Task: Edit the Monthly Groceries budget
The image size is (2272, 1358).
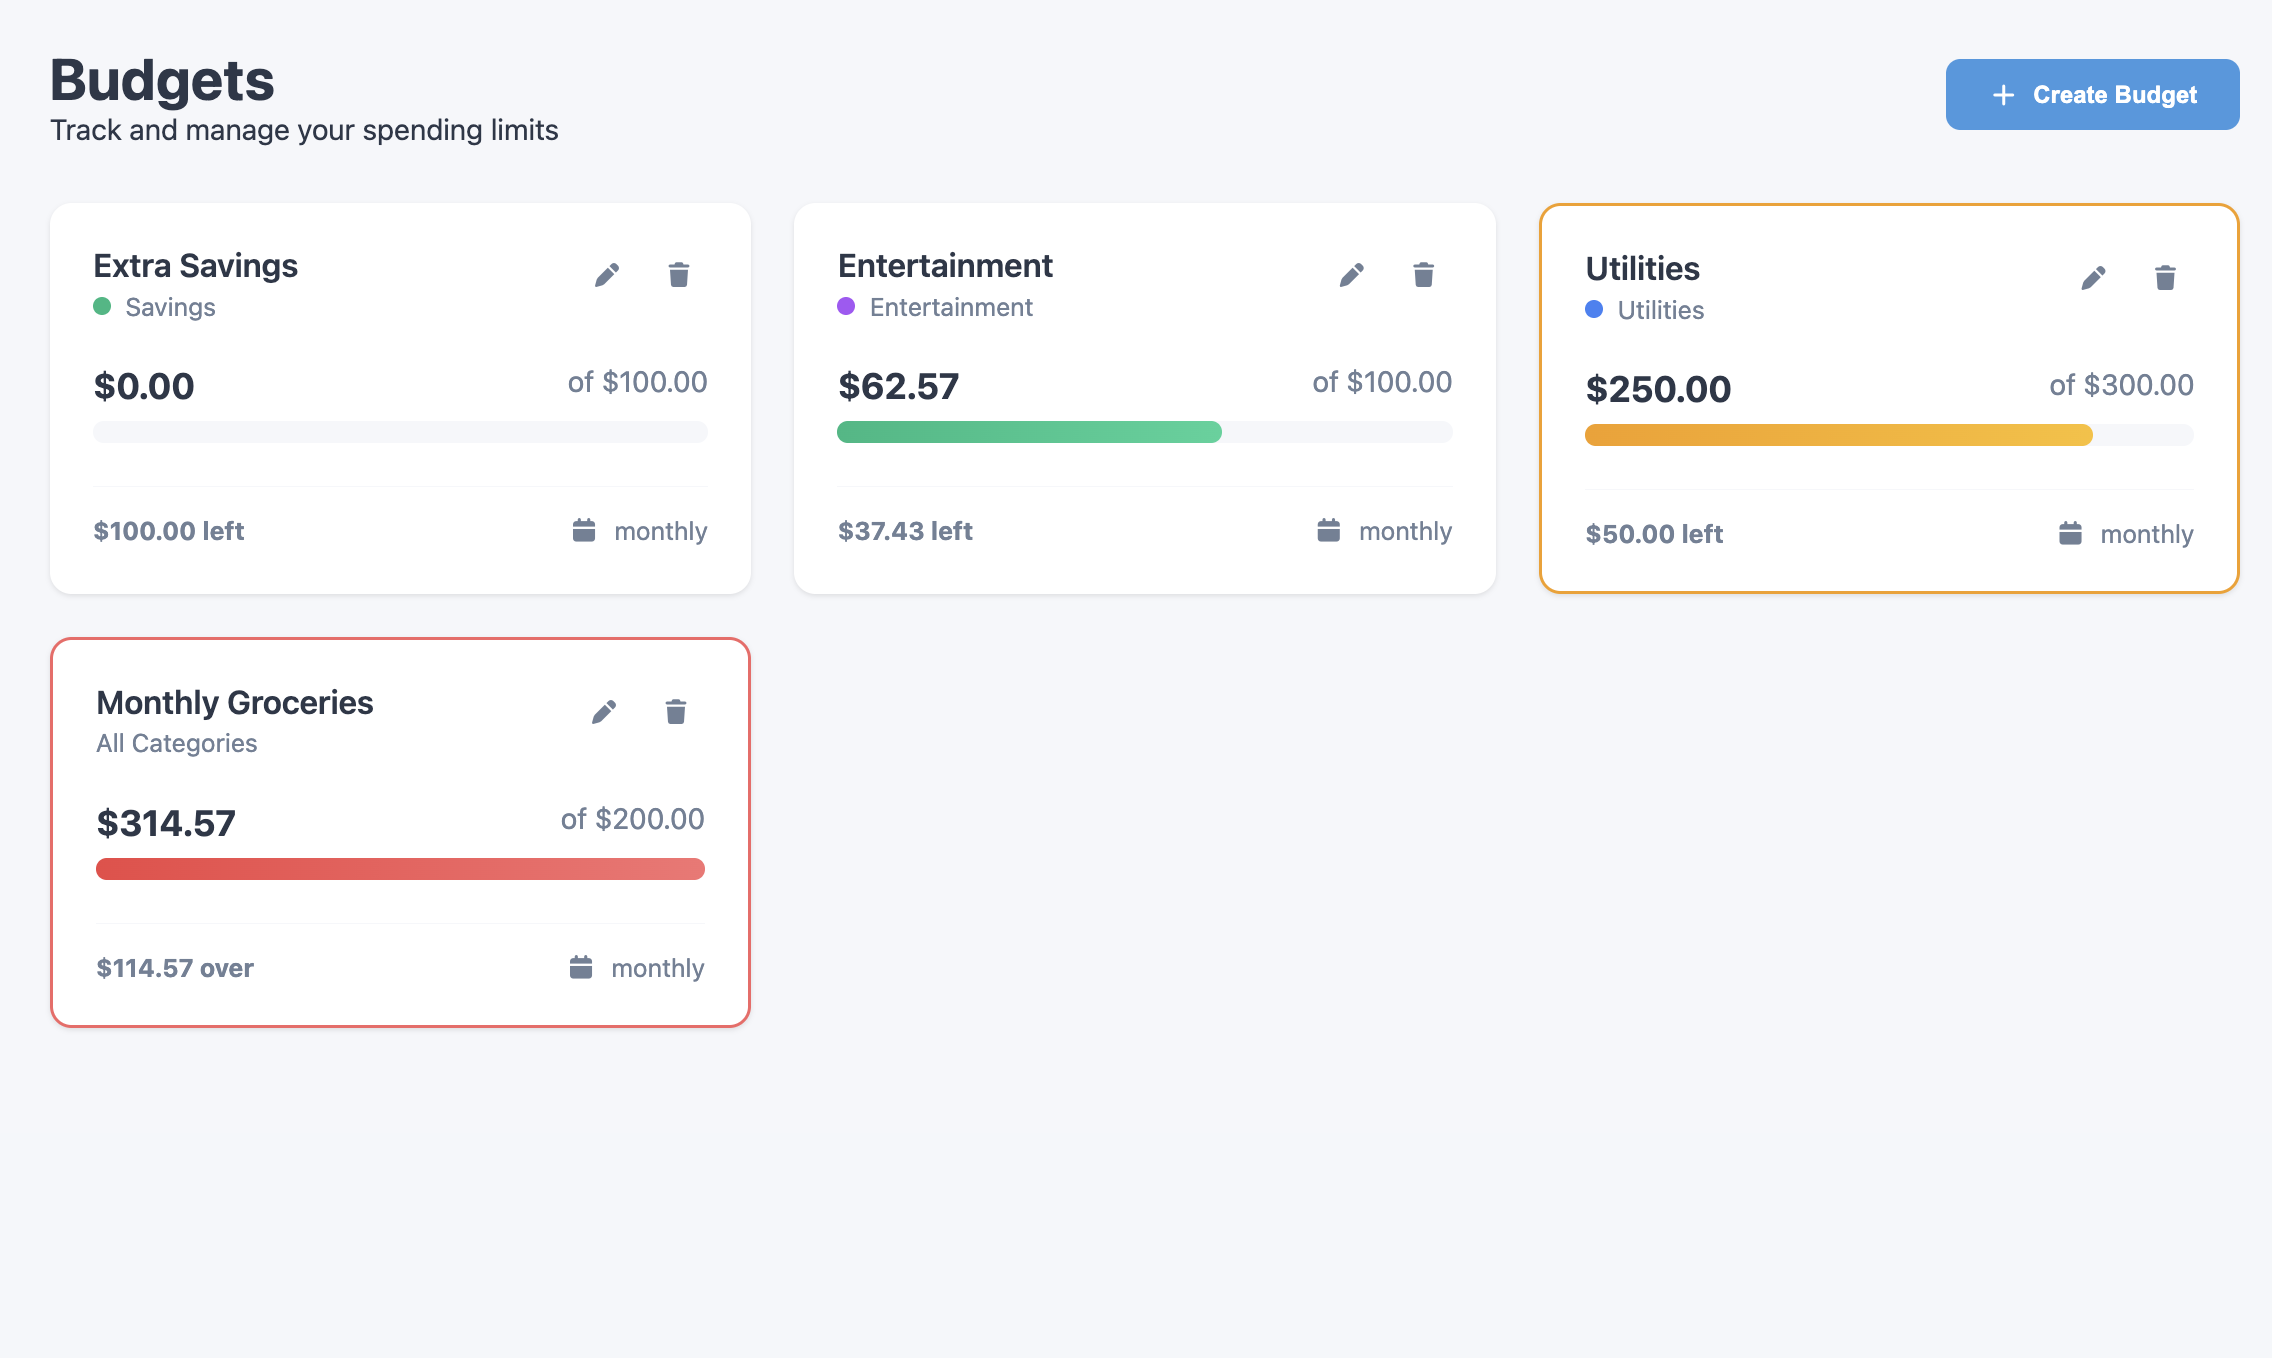Action: [x=604, y=712]
